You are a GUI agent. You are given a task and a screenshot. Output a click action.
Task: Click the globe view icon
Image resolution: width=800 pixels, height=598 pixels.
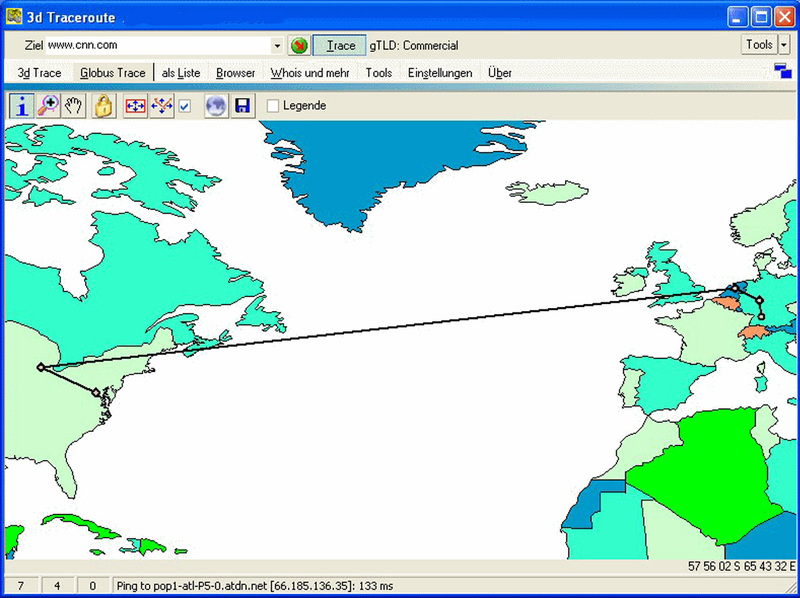tap(216, 106)
